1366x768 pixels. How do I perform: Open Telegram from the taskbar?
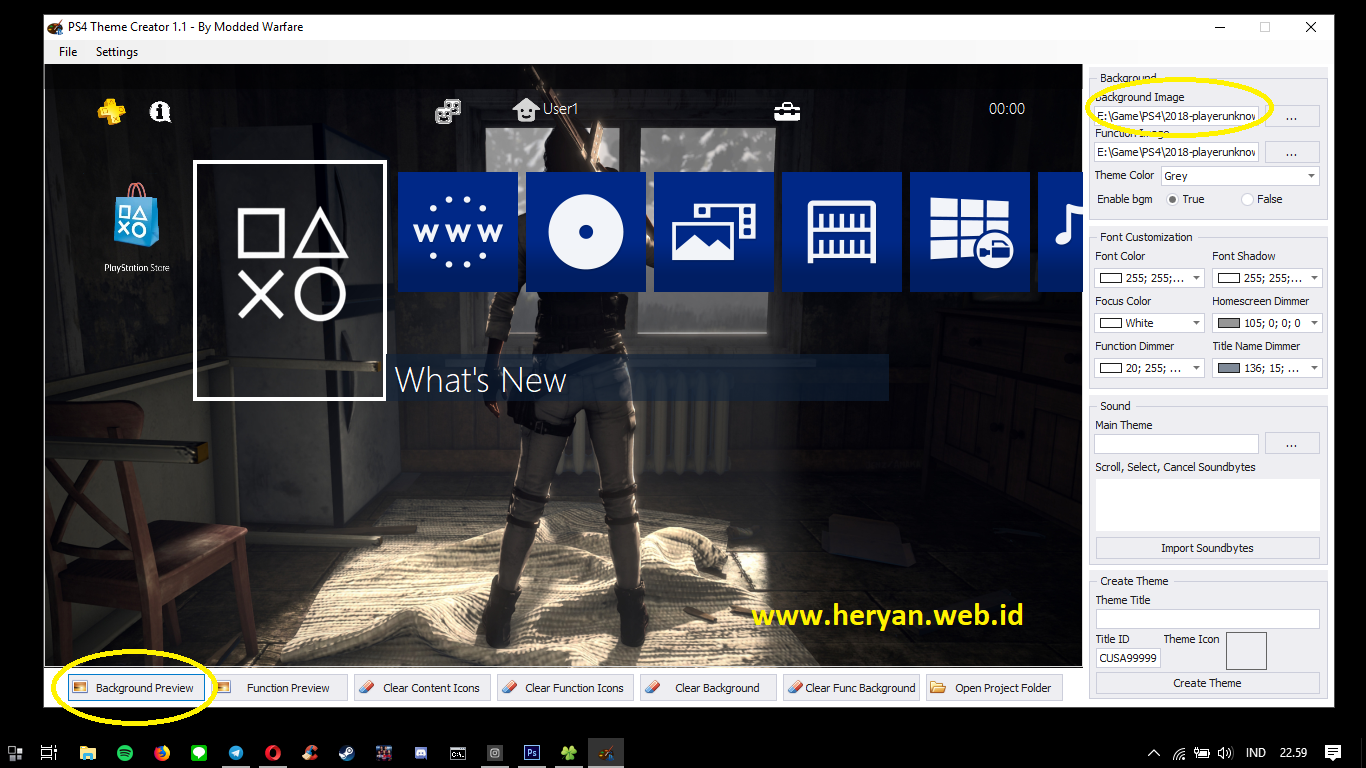tap(236, 753)
